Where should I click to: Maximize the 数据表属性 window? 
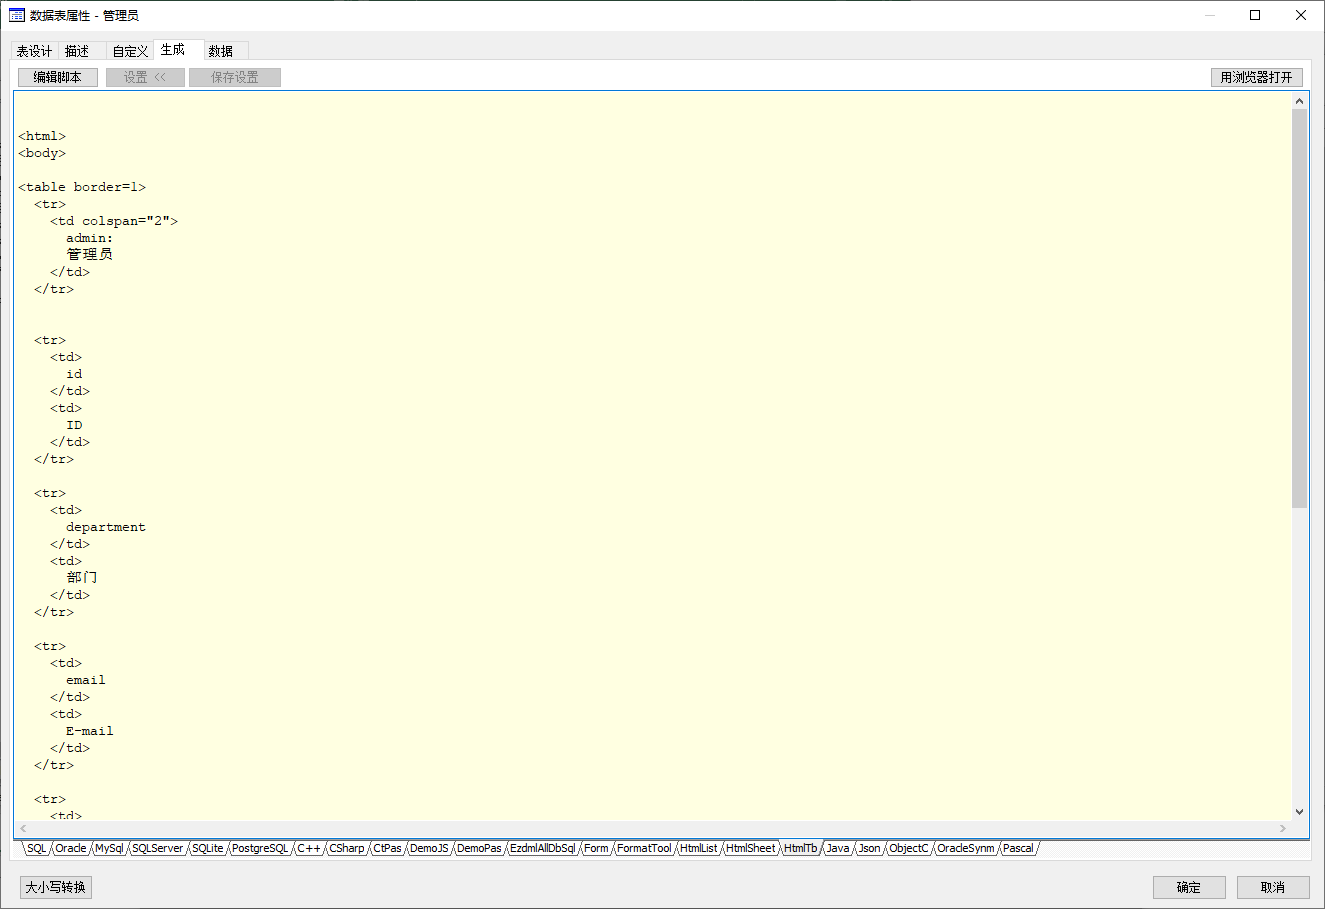coord(1255,15)
